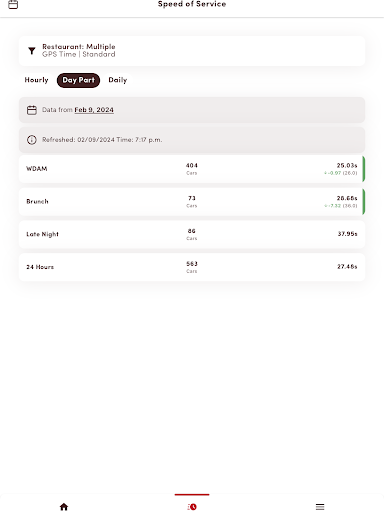Open the calendar icon in top header
The width and height of the screenshot is (384, 512).
(x=13, y=4)
